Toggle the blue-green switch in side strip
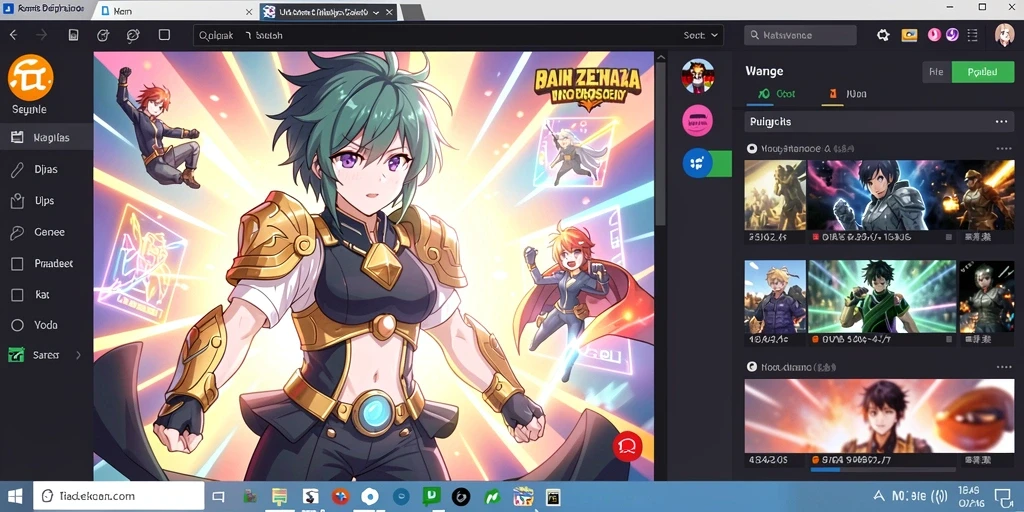Viewport: 1024px width, 512px height. click(707, 163)
